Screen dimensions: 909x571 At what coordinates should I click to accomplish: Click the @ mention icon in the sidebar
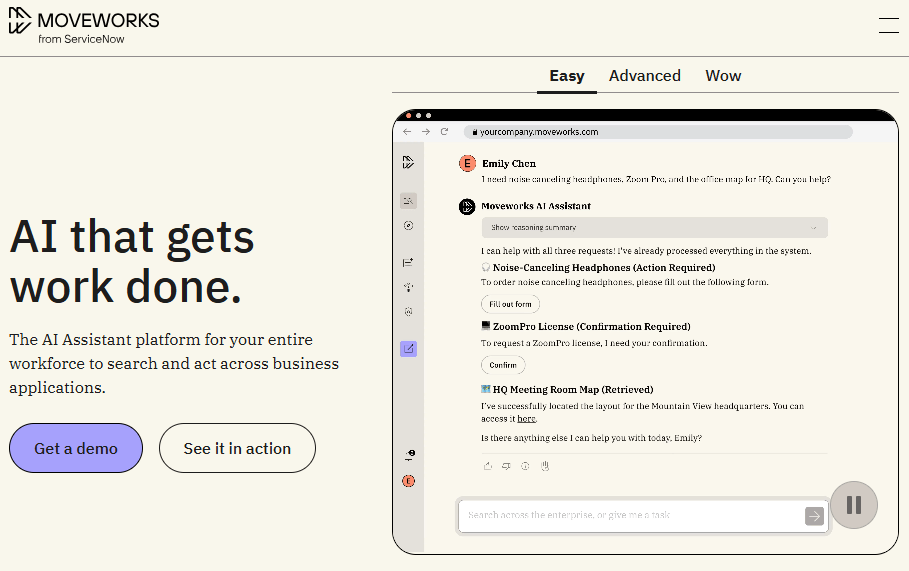tap(408, 312)
